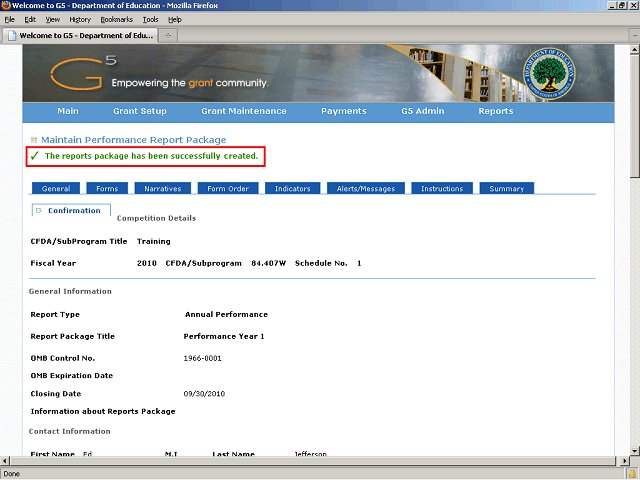Click the vertical scrollbar down arrow
This screenshot has height=480, width=640.
(x=635, y=451)
